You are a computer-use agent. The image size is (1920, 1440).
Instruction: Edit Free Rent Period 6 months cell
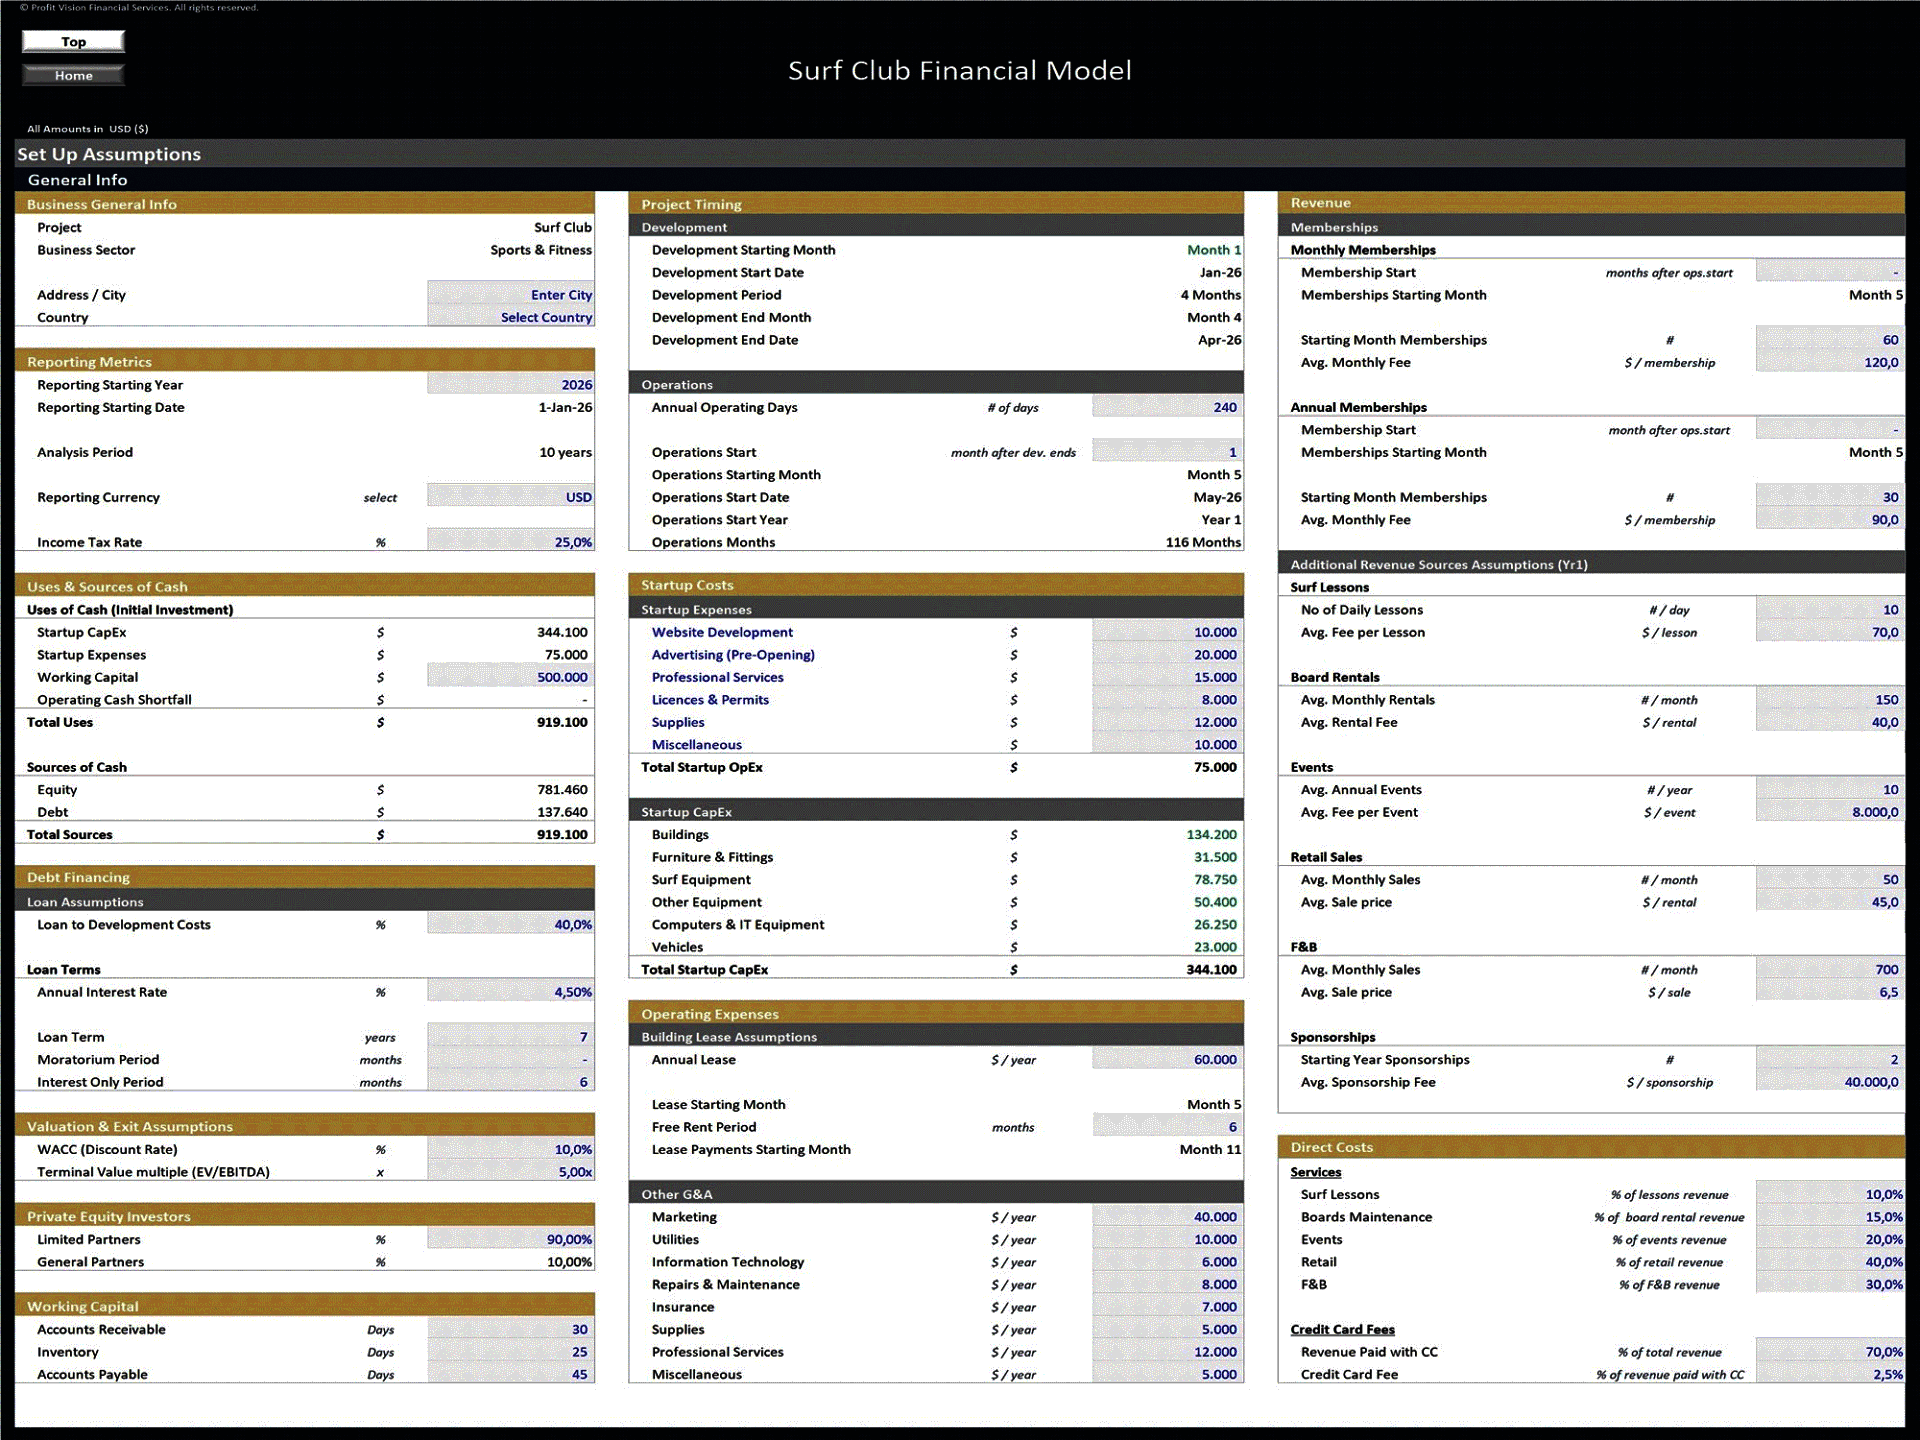pyautogui.click(x=1168, y=1127)
